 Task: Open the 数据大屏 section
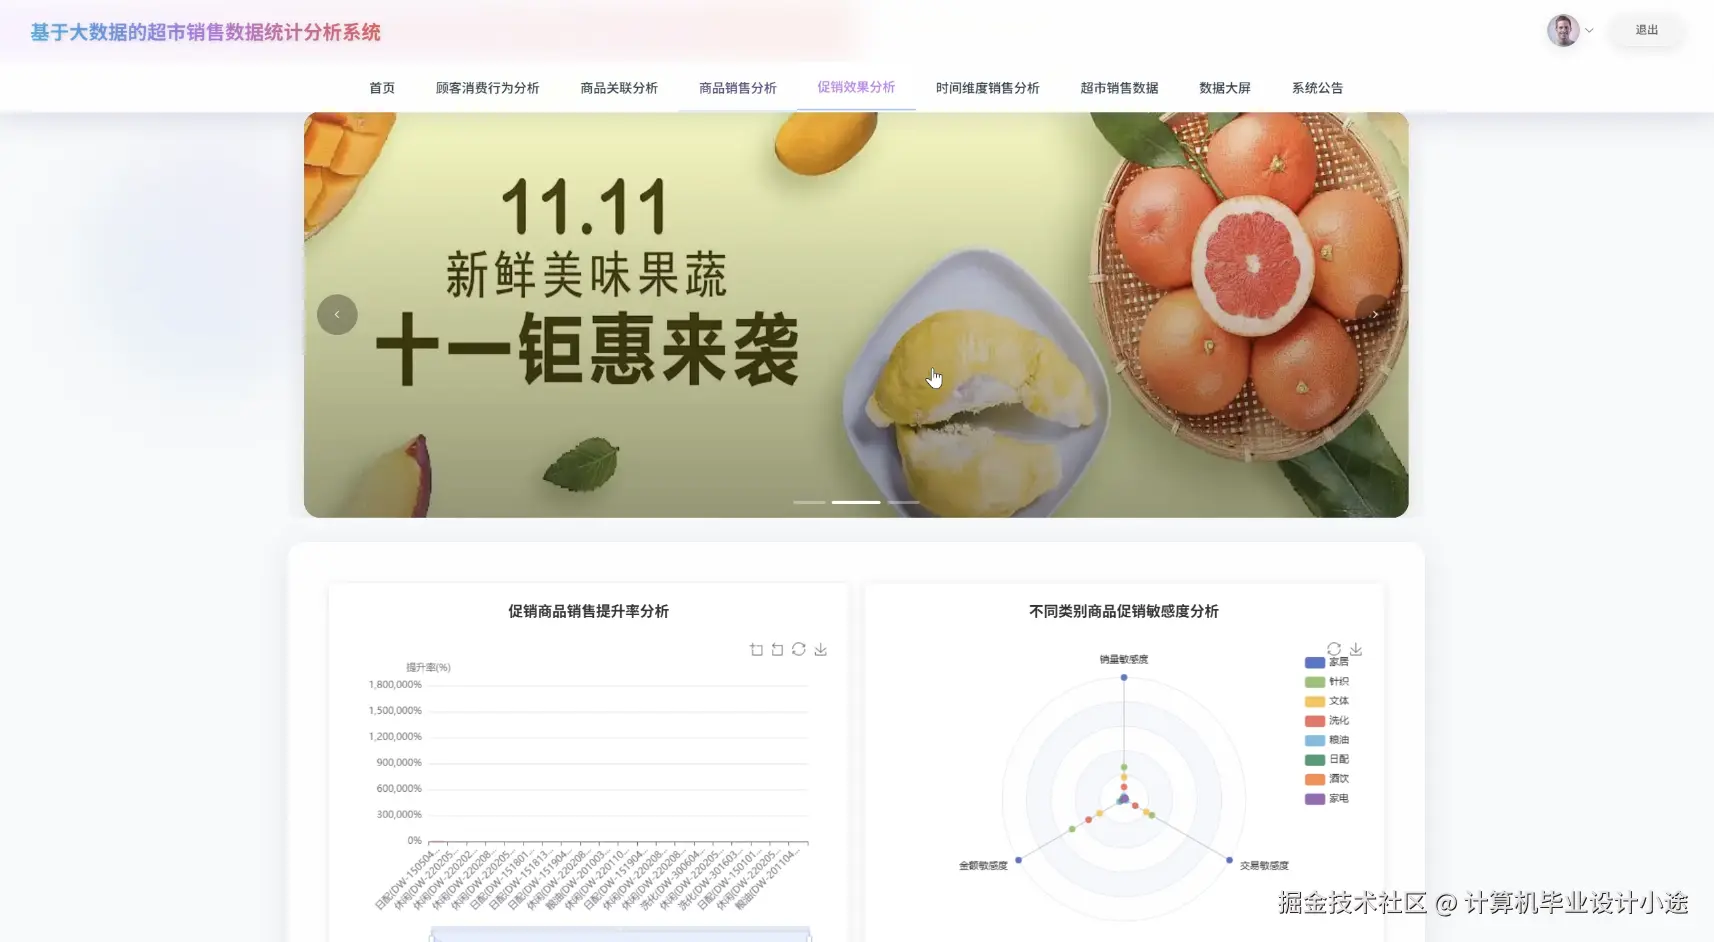coord(1224,88)
